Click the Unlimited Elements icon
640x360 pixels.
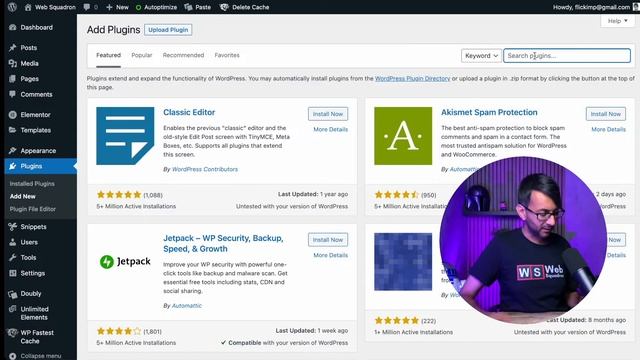point(13,309)
